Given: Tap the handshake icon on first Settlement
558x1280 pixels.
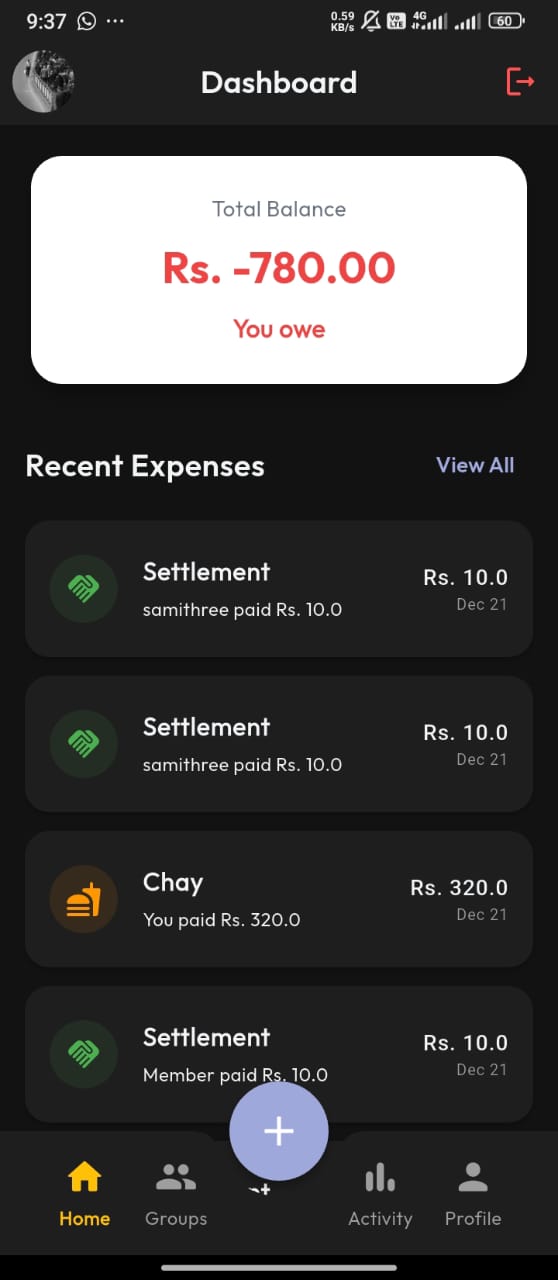Looking at the screenshot, I should tap(84, 589).
